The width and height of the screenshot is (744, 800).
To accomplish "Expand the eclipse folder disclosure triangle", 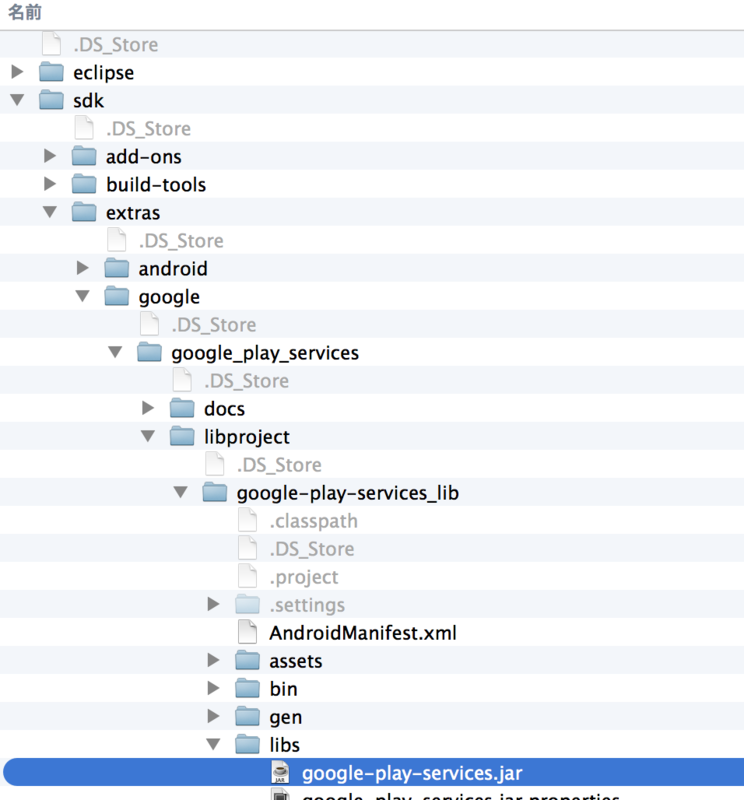I will (x=17, y=72).
